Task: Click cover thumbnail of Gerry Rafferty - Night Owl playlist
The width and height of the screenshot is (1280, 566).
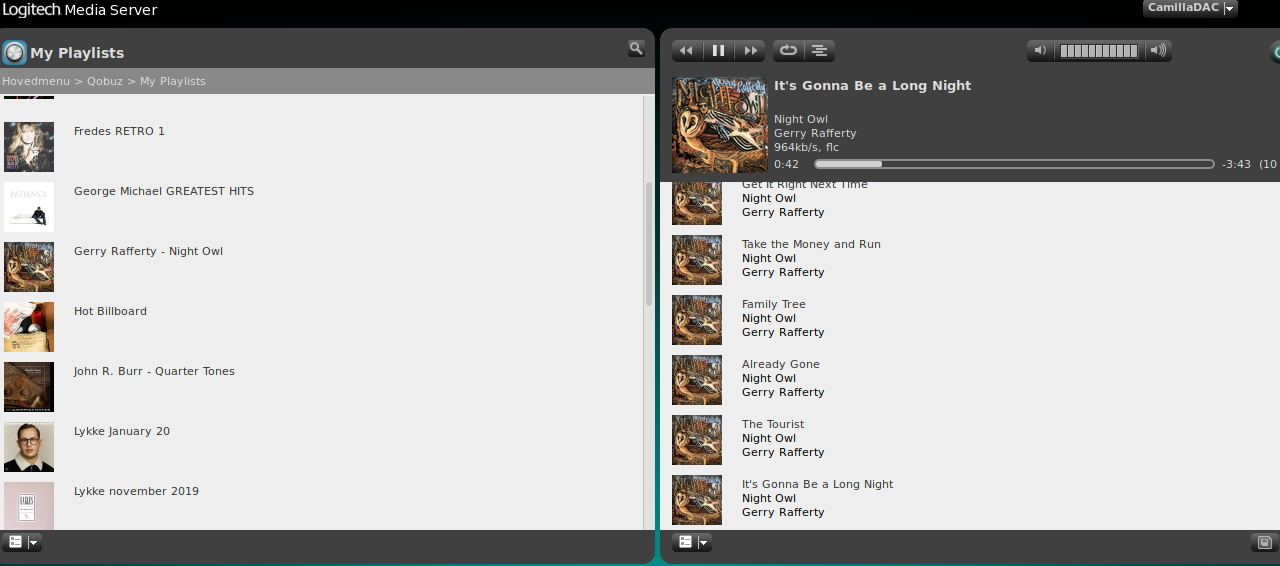Action: (x=29, y=267)
